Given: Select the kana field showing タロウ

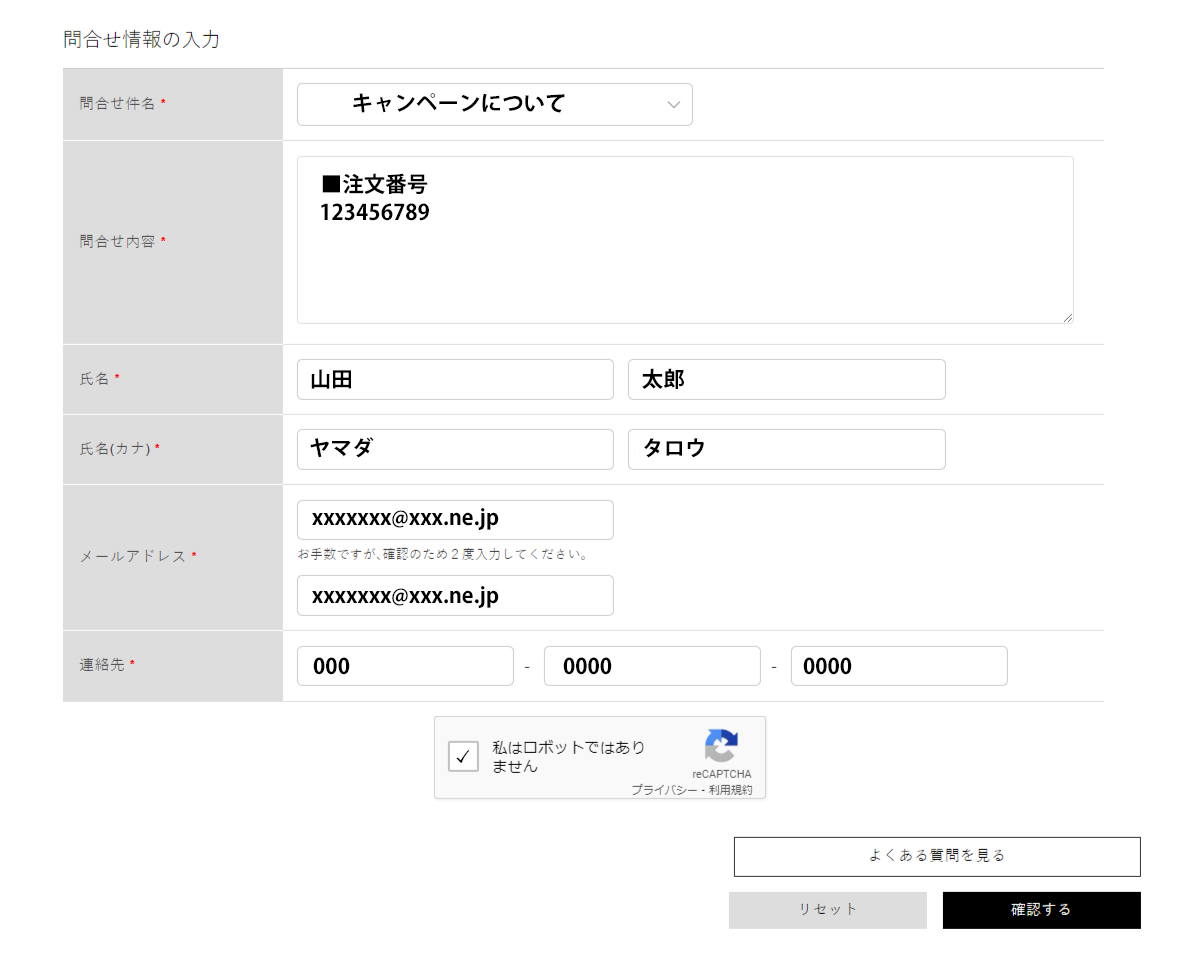Looking at the screenshot, I should 786,449.
